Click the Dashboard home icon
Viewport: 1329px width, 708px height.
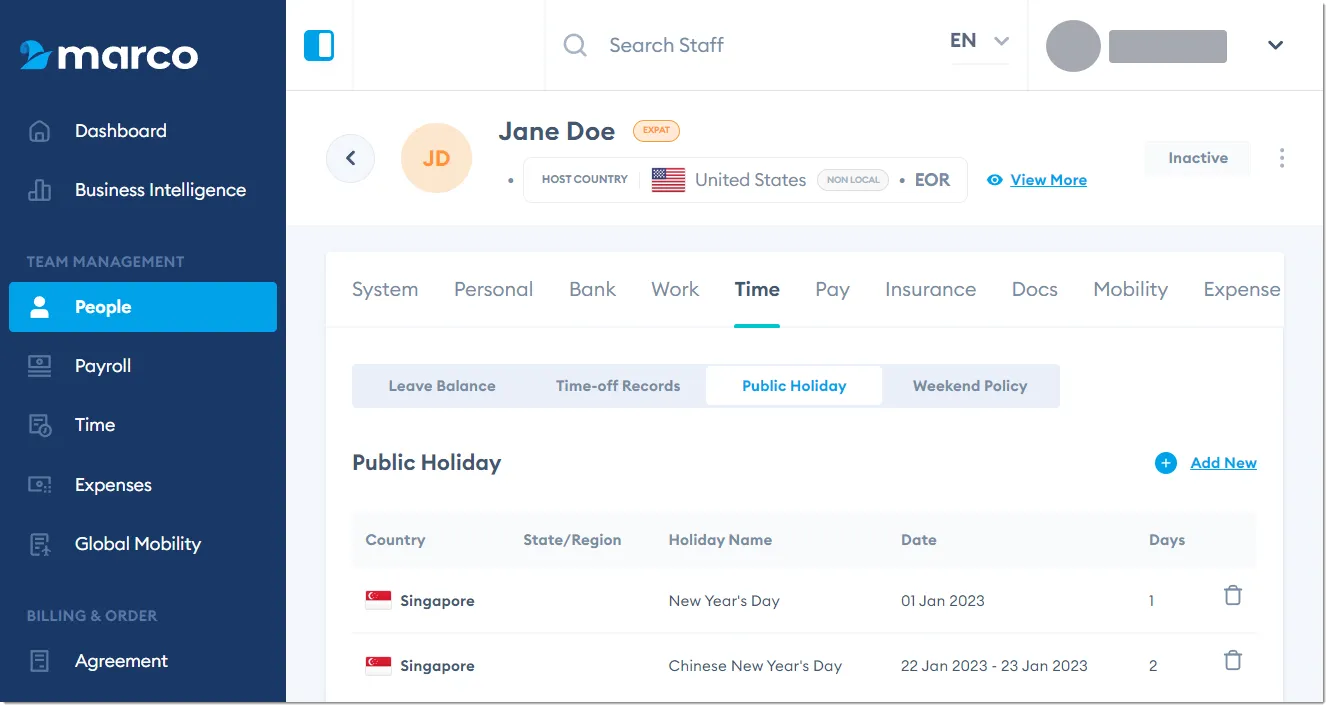click(40, 131)
